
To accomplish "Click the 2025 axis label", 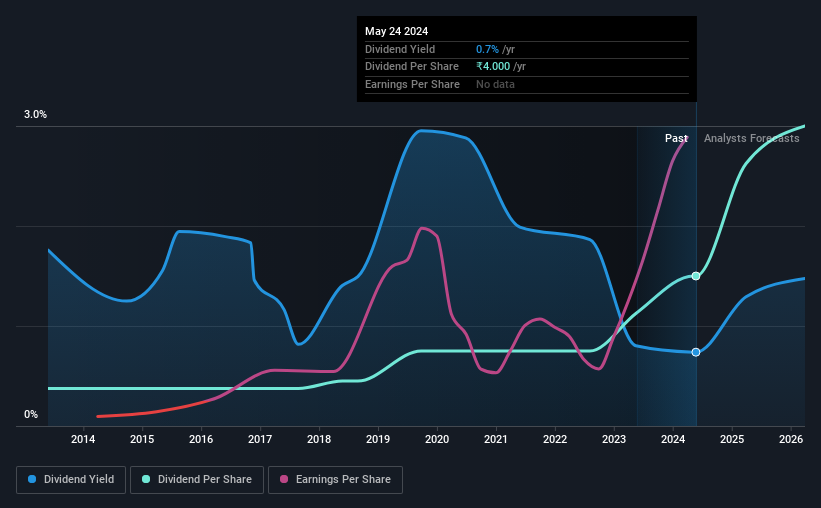I will point(732,439).
